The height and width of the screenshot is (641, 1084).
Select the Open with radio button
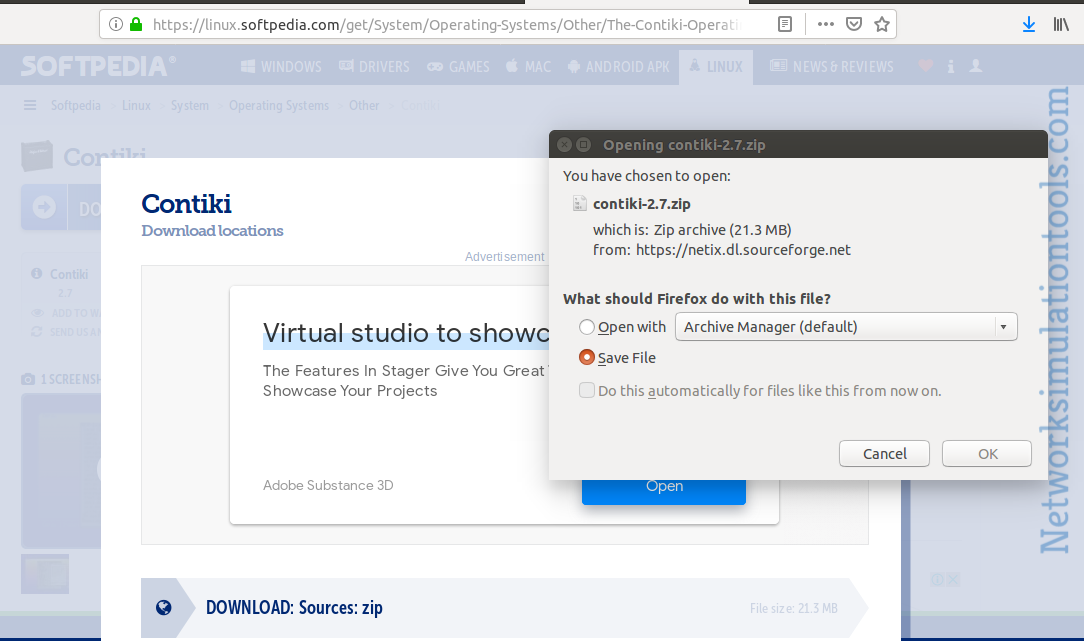point(586,326)
